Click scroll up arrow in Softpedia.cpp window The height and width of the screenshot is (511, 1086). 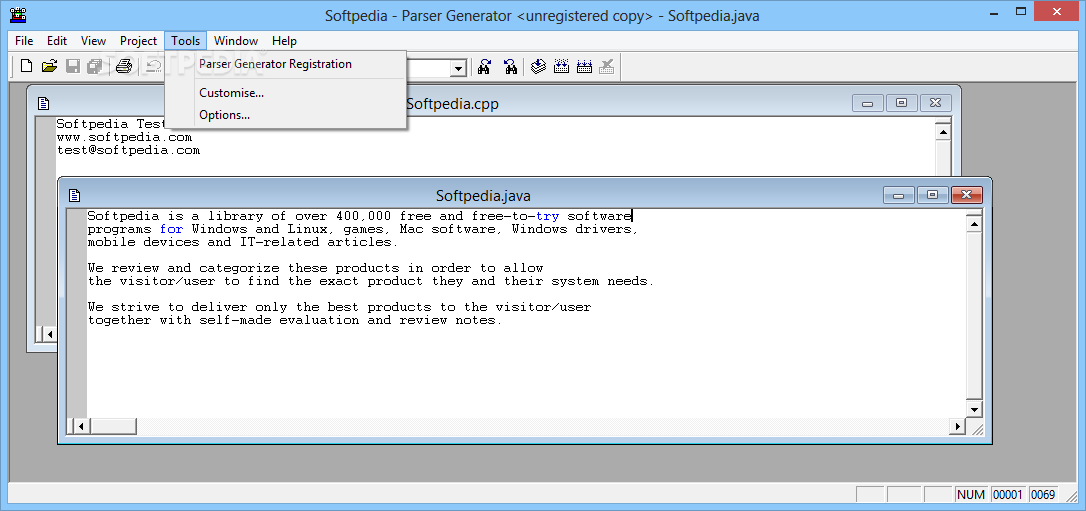tap(943, 132)
